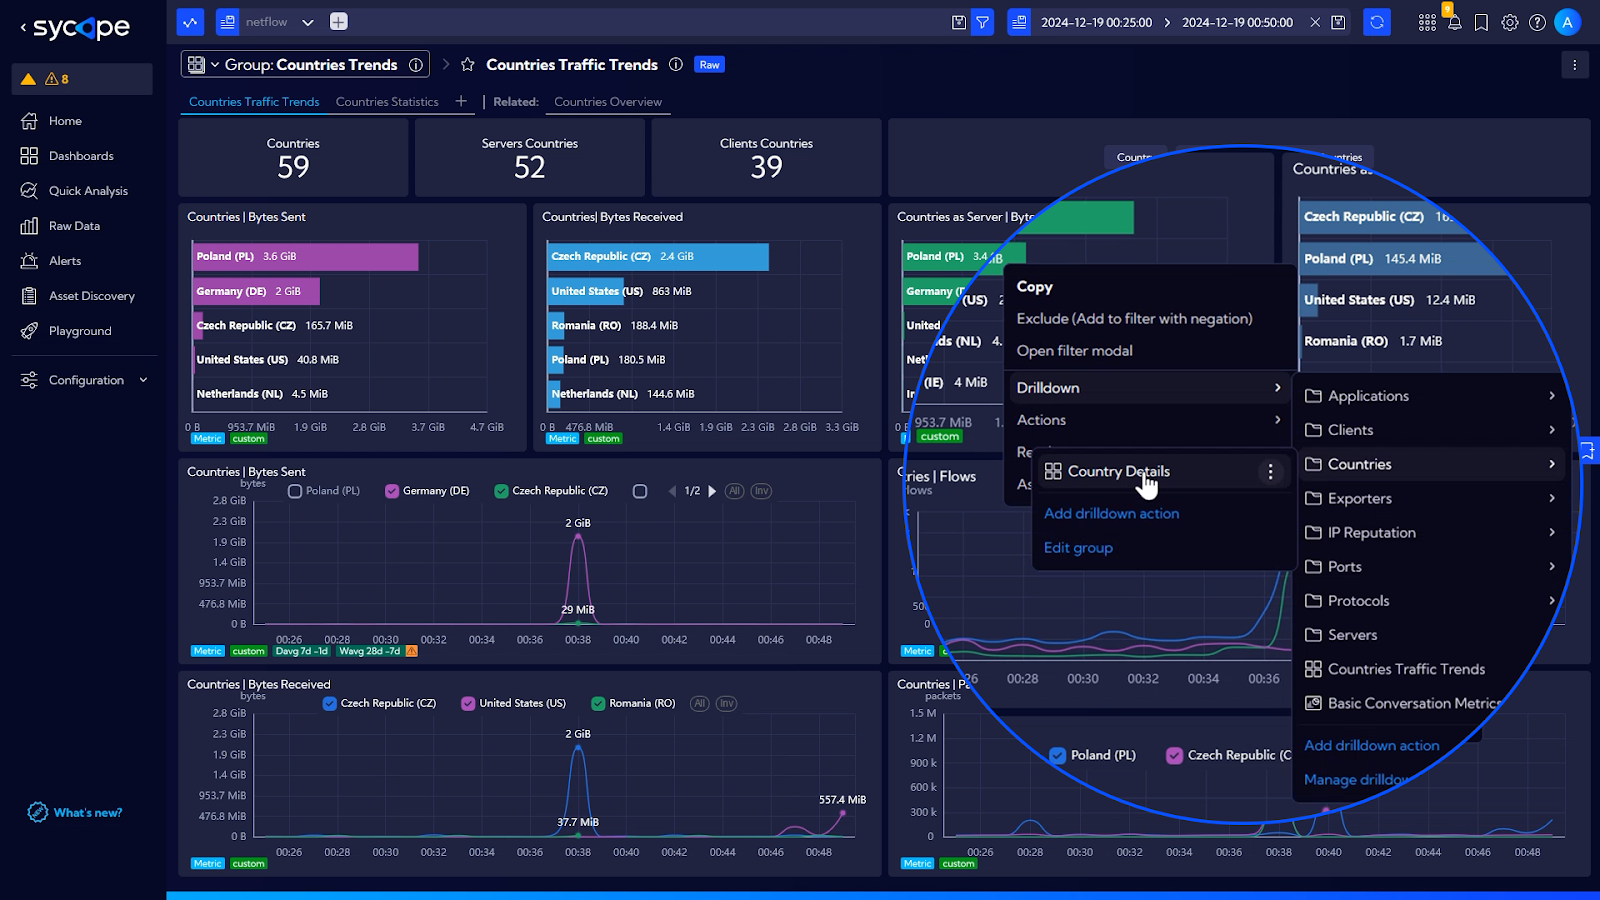This screenshot has height=900, width=1600.
Task: Click the refresh data icon in top bar
Action: click(x=1377, y=22)
